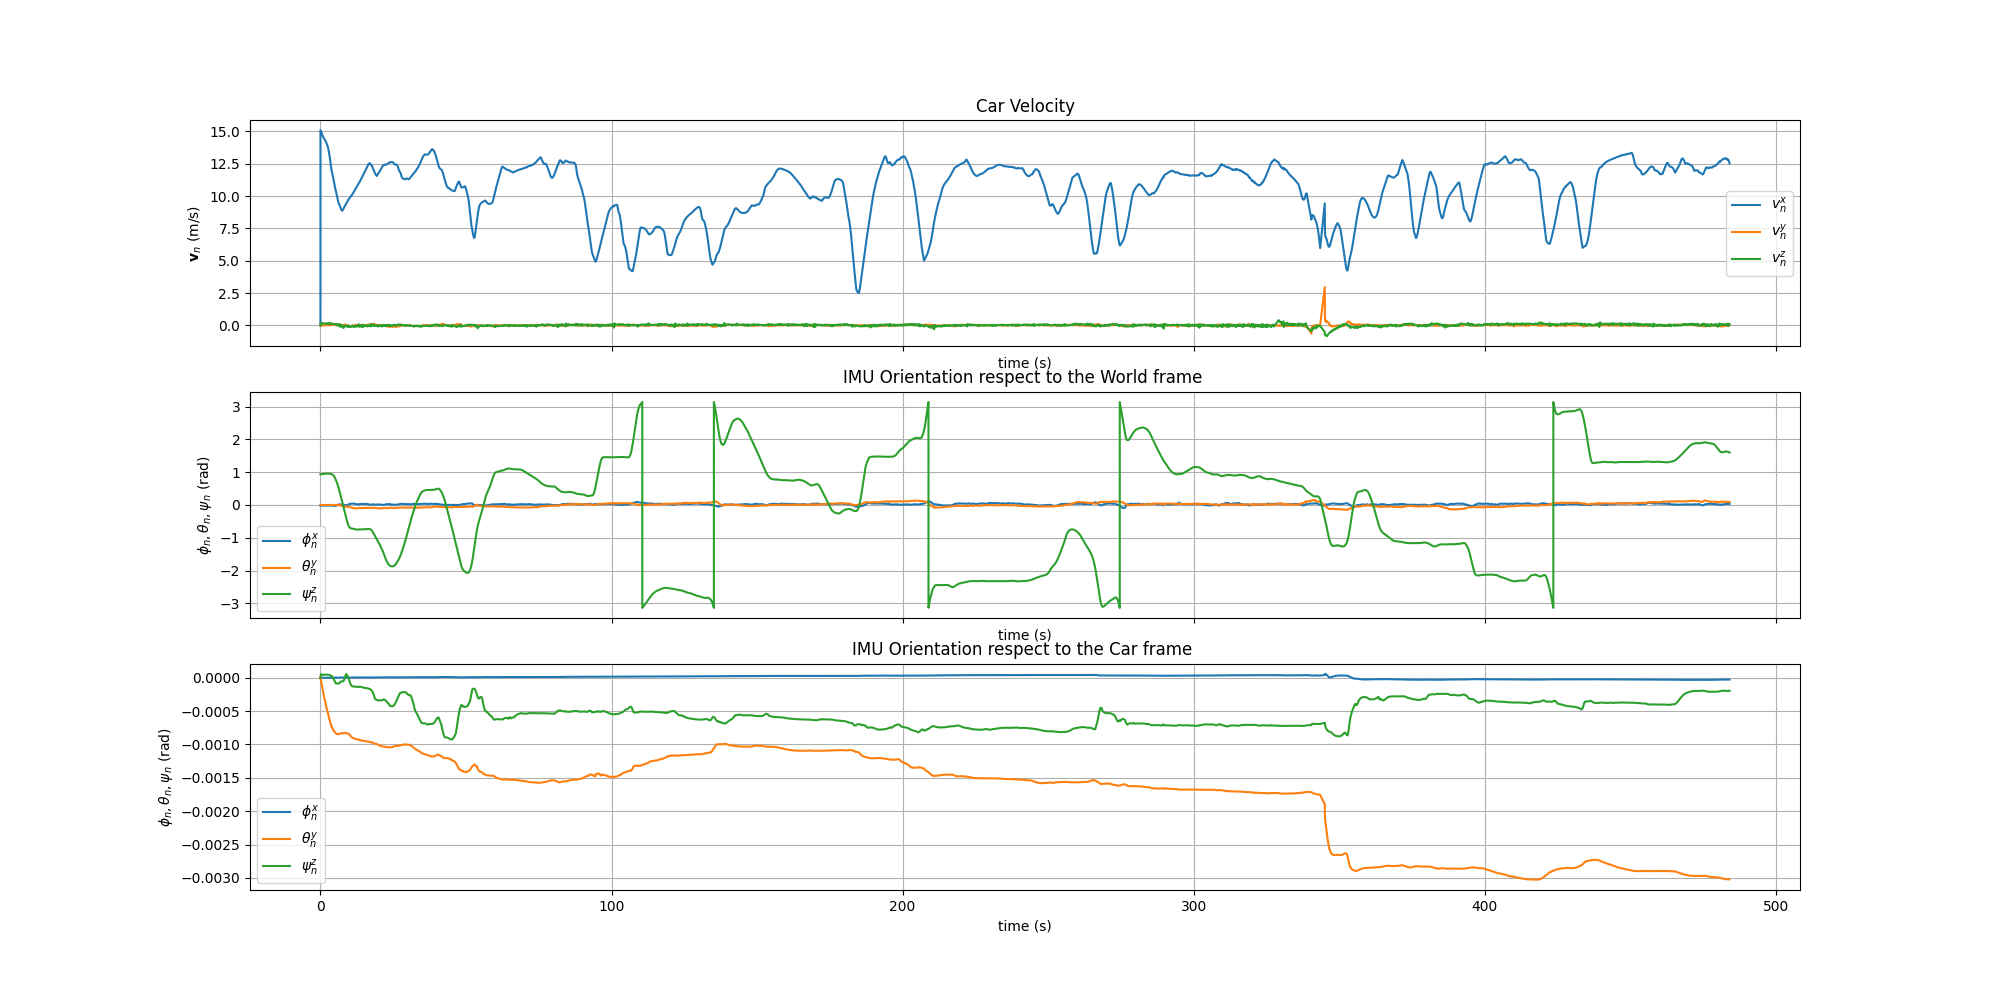Click the "200" x-axis tick label
This screenshot has width=2000, height=1000.
[902, 906]
